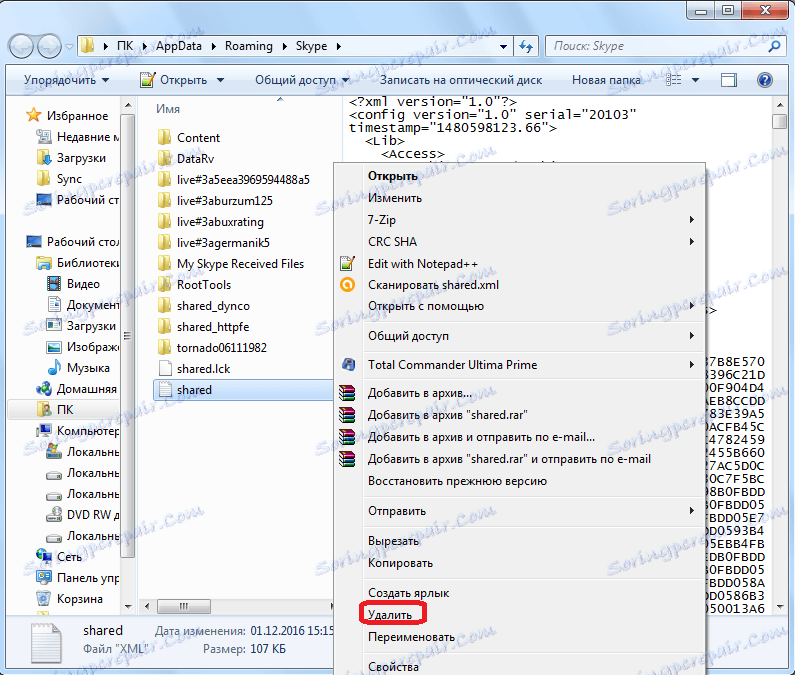This screenshot has height=675, width=795.
Task: Click the DVD RW drive icon
Action: (x=54, y=514)
